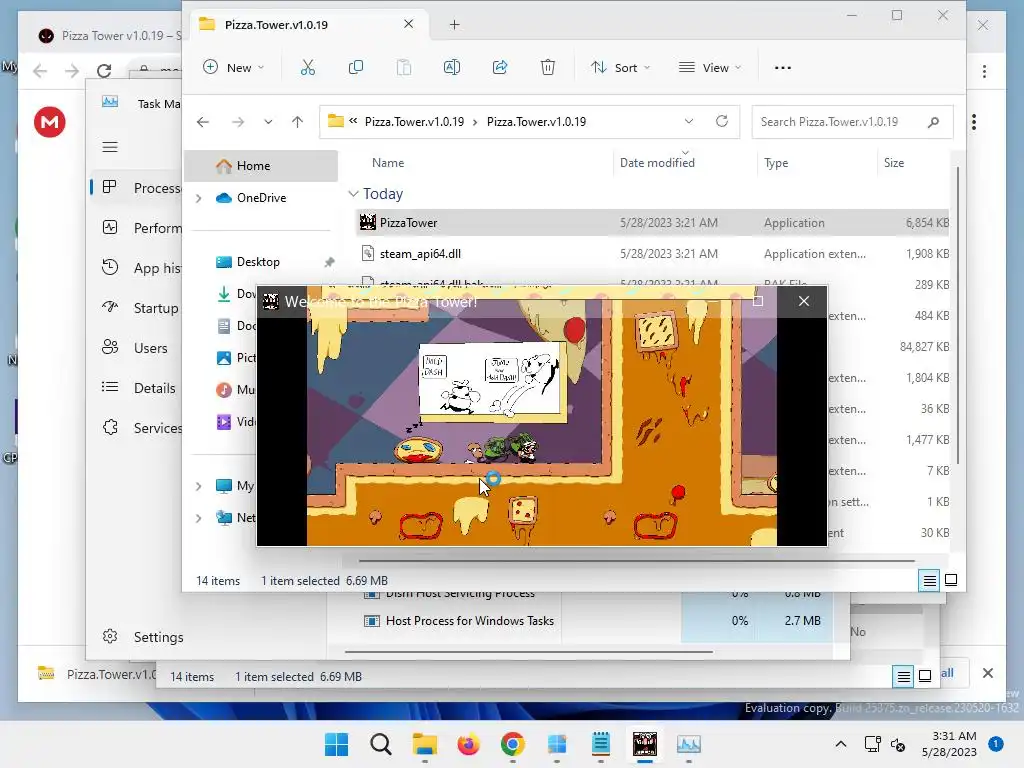The height and width of the screenshot is (768, 1024).
Task: Click the Explorer horizontal scrollbar
Action: (x=636, y=560)
